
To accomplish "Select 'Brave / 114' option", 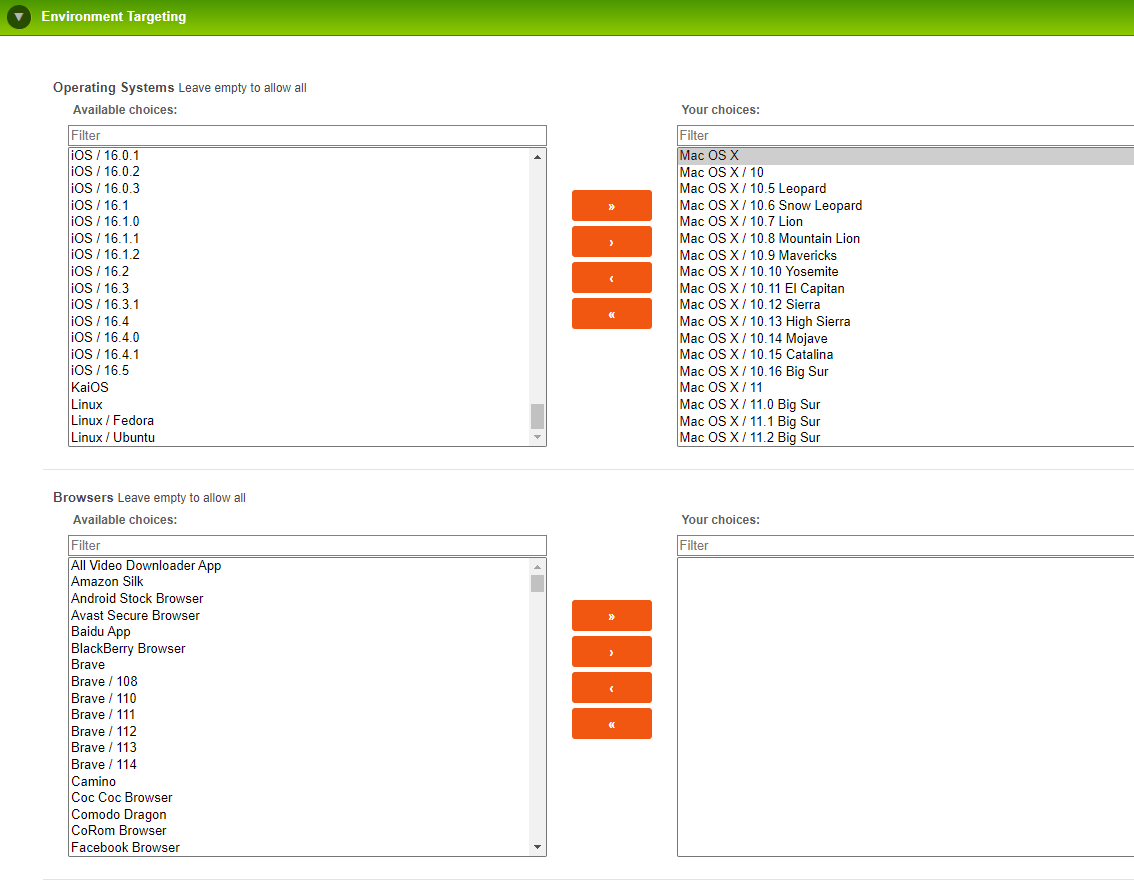I will click(299, 764).
